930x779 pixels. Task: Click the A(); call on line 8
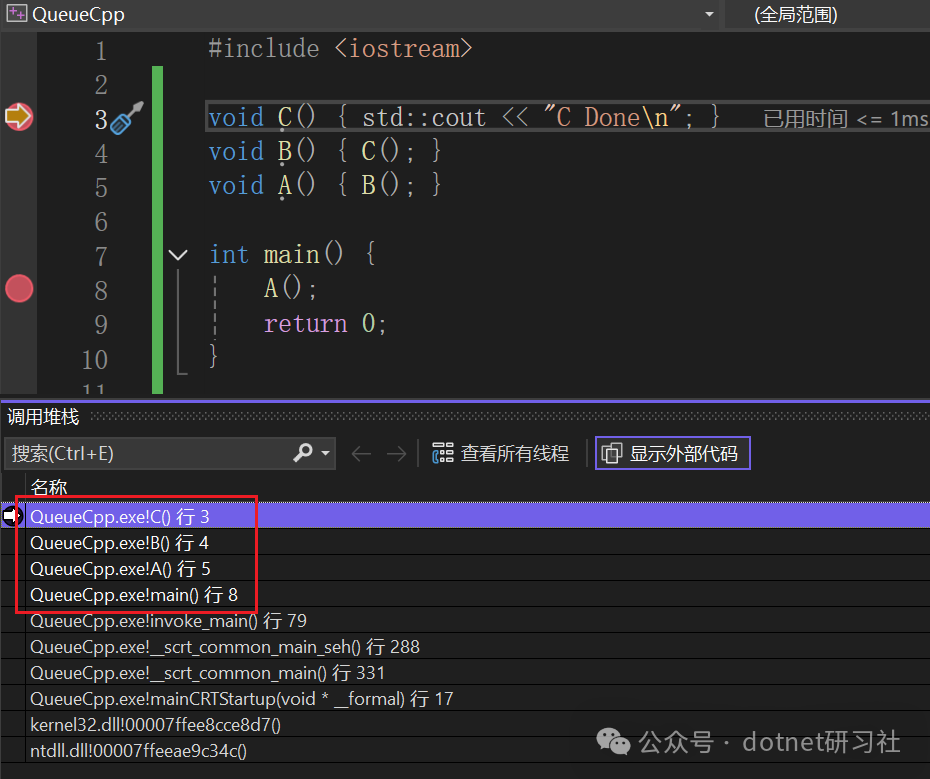(290, 289)
